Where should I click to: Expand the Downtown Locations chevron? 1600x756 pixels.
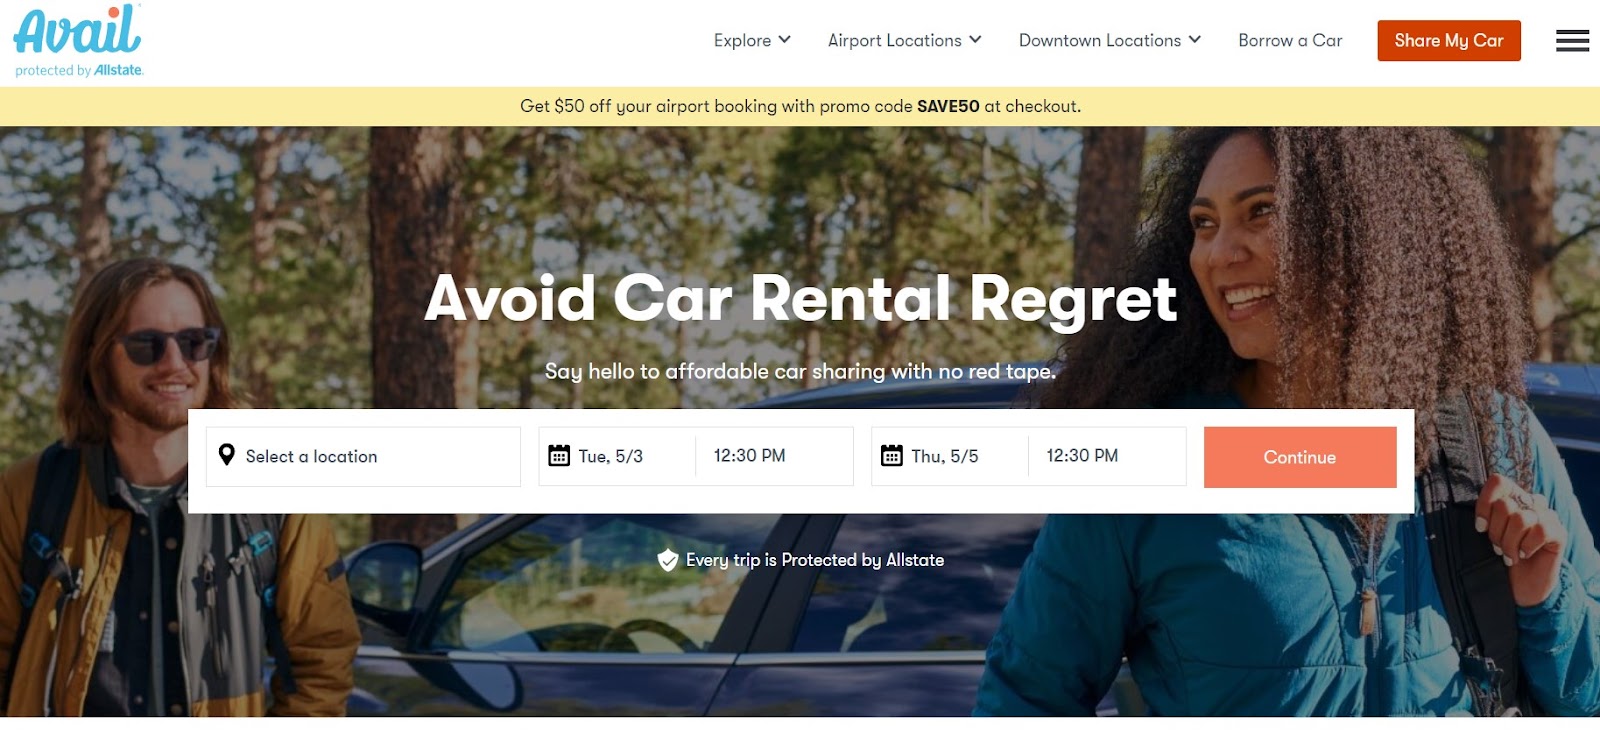click(1194, 40)
